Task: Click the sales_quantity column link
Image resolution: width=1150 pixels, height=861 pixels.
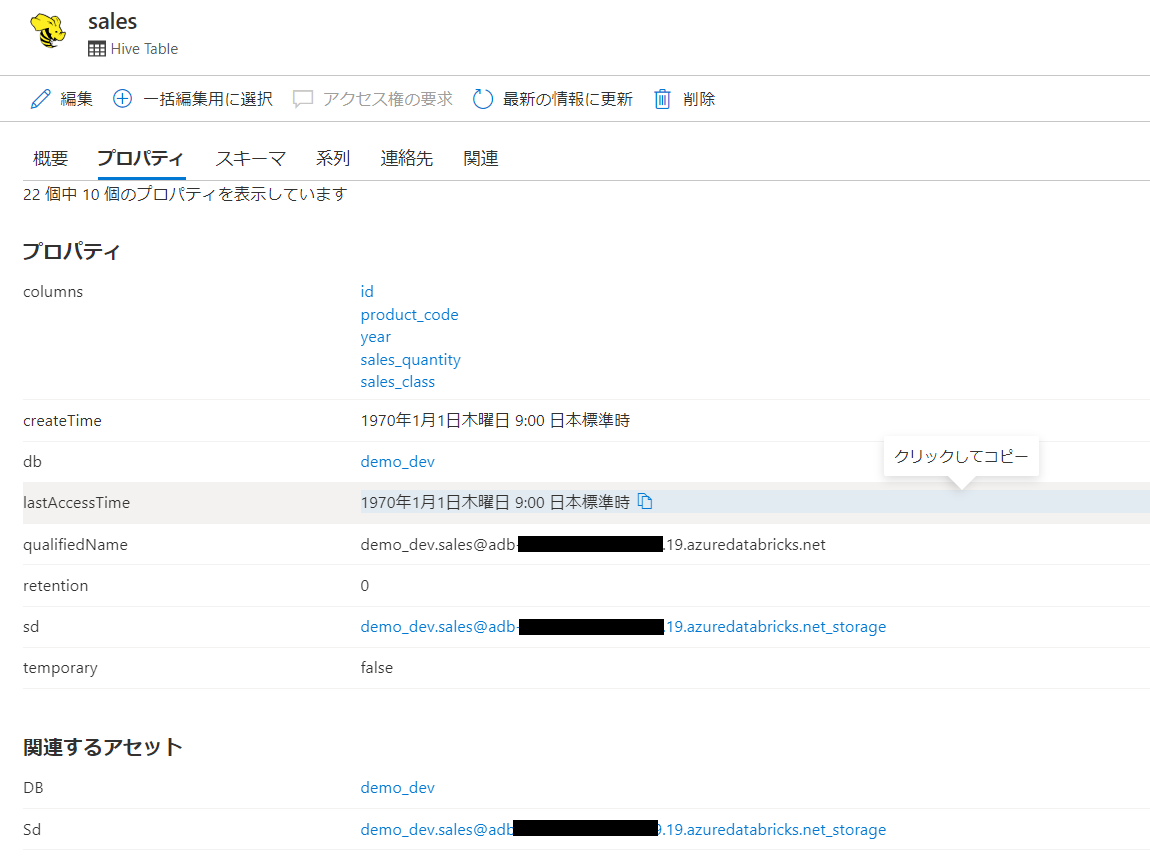Action: [410, 359]
